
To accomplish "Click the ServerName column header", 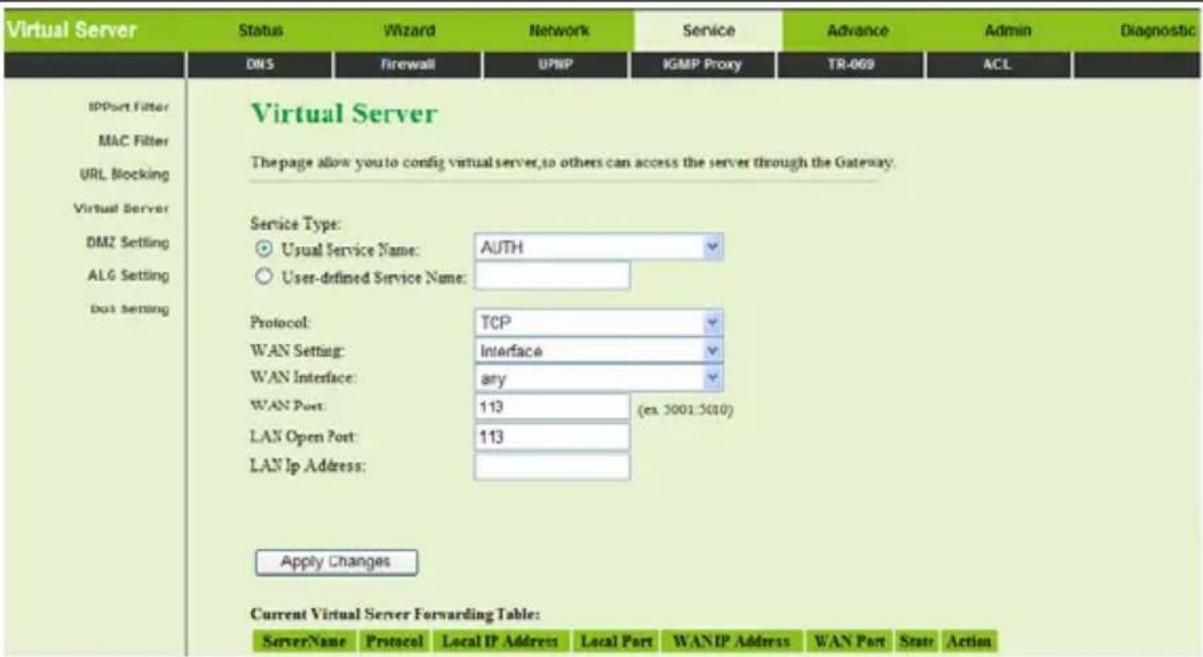I will (x=303, y=640).
